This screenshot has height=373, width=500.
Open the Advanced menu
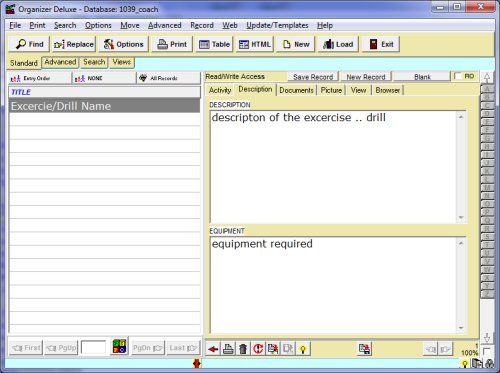[165, 25]
